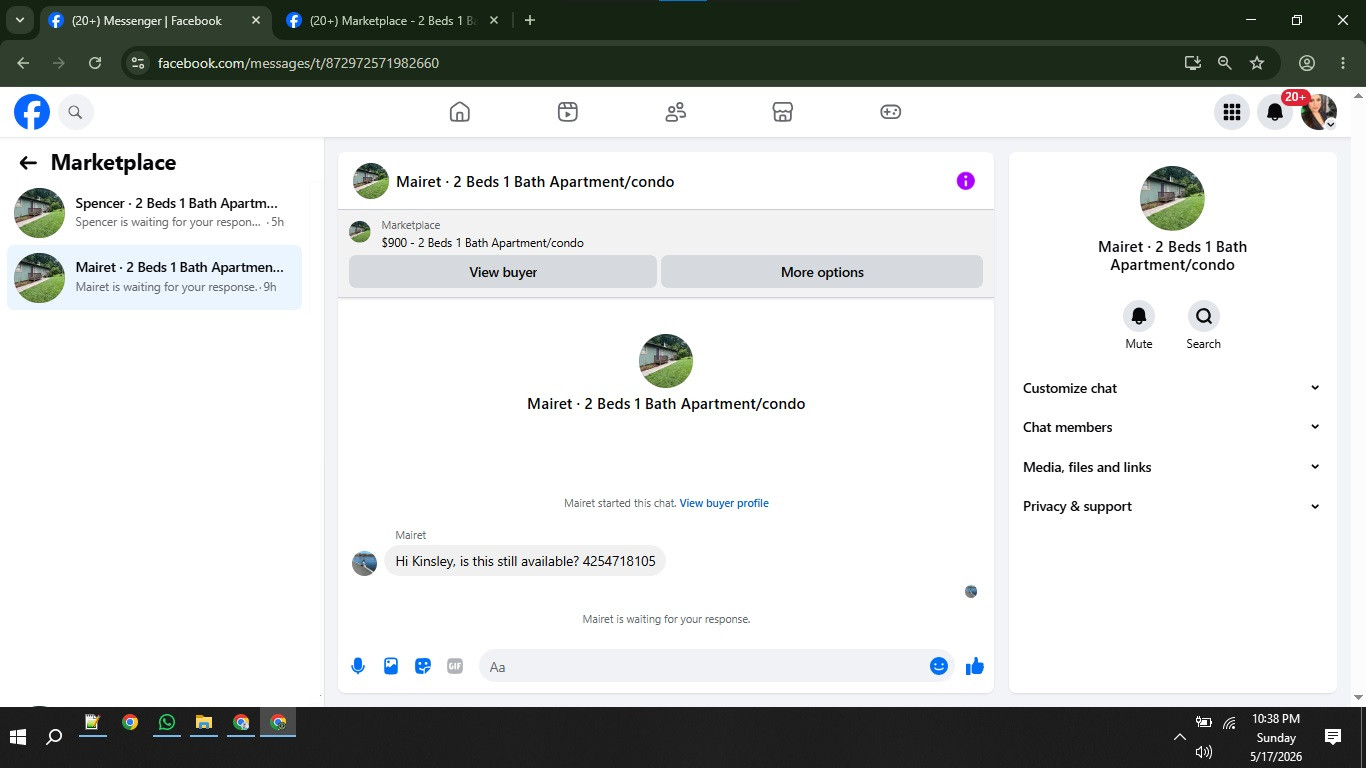The width and height of the screenshot is (1366, 768).
Task: Open the Marketplace storefront icon
Action: (x=783, y=112)
